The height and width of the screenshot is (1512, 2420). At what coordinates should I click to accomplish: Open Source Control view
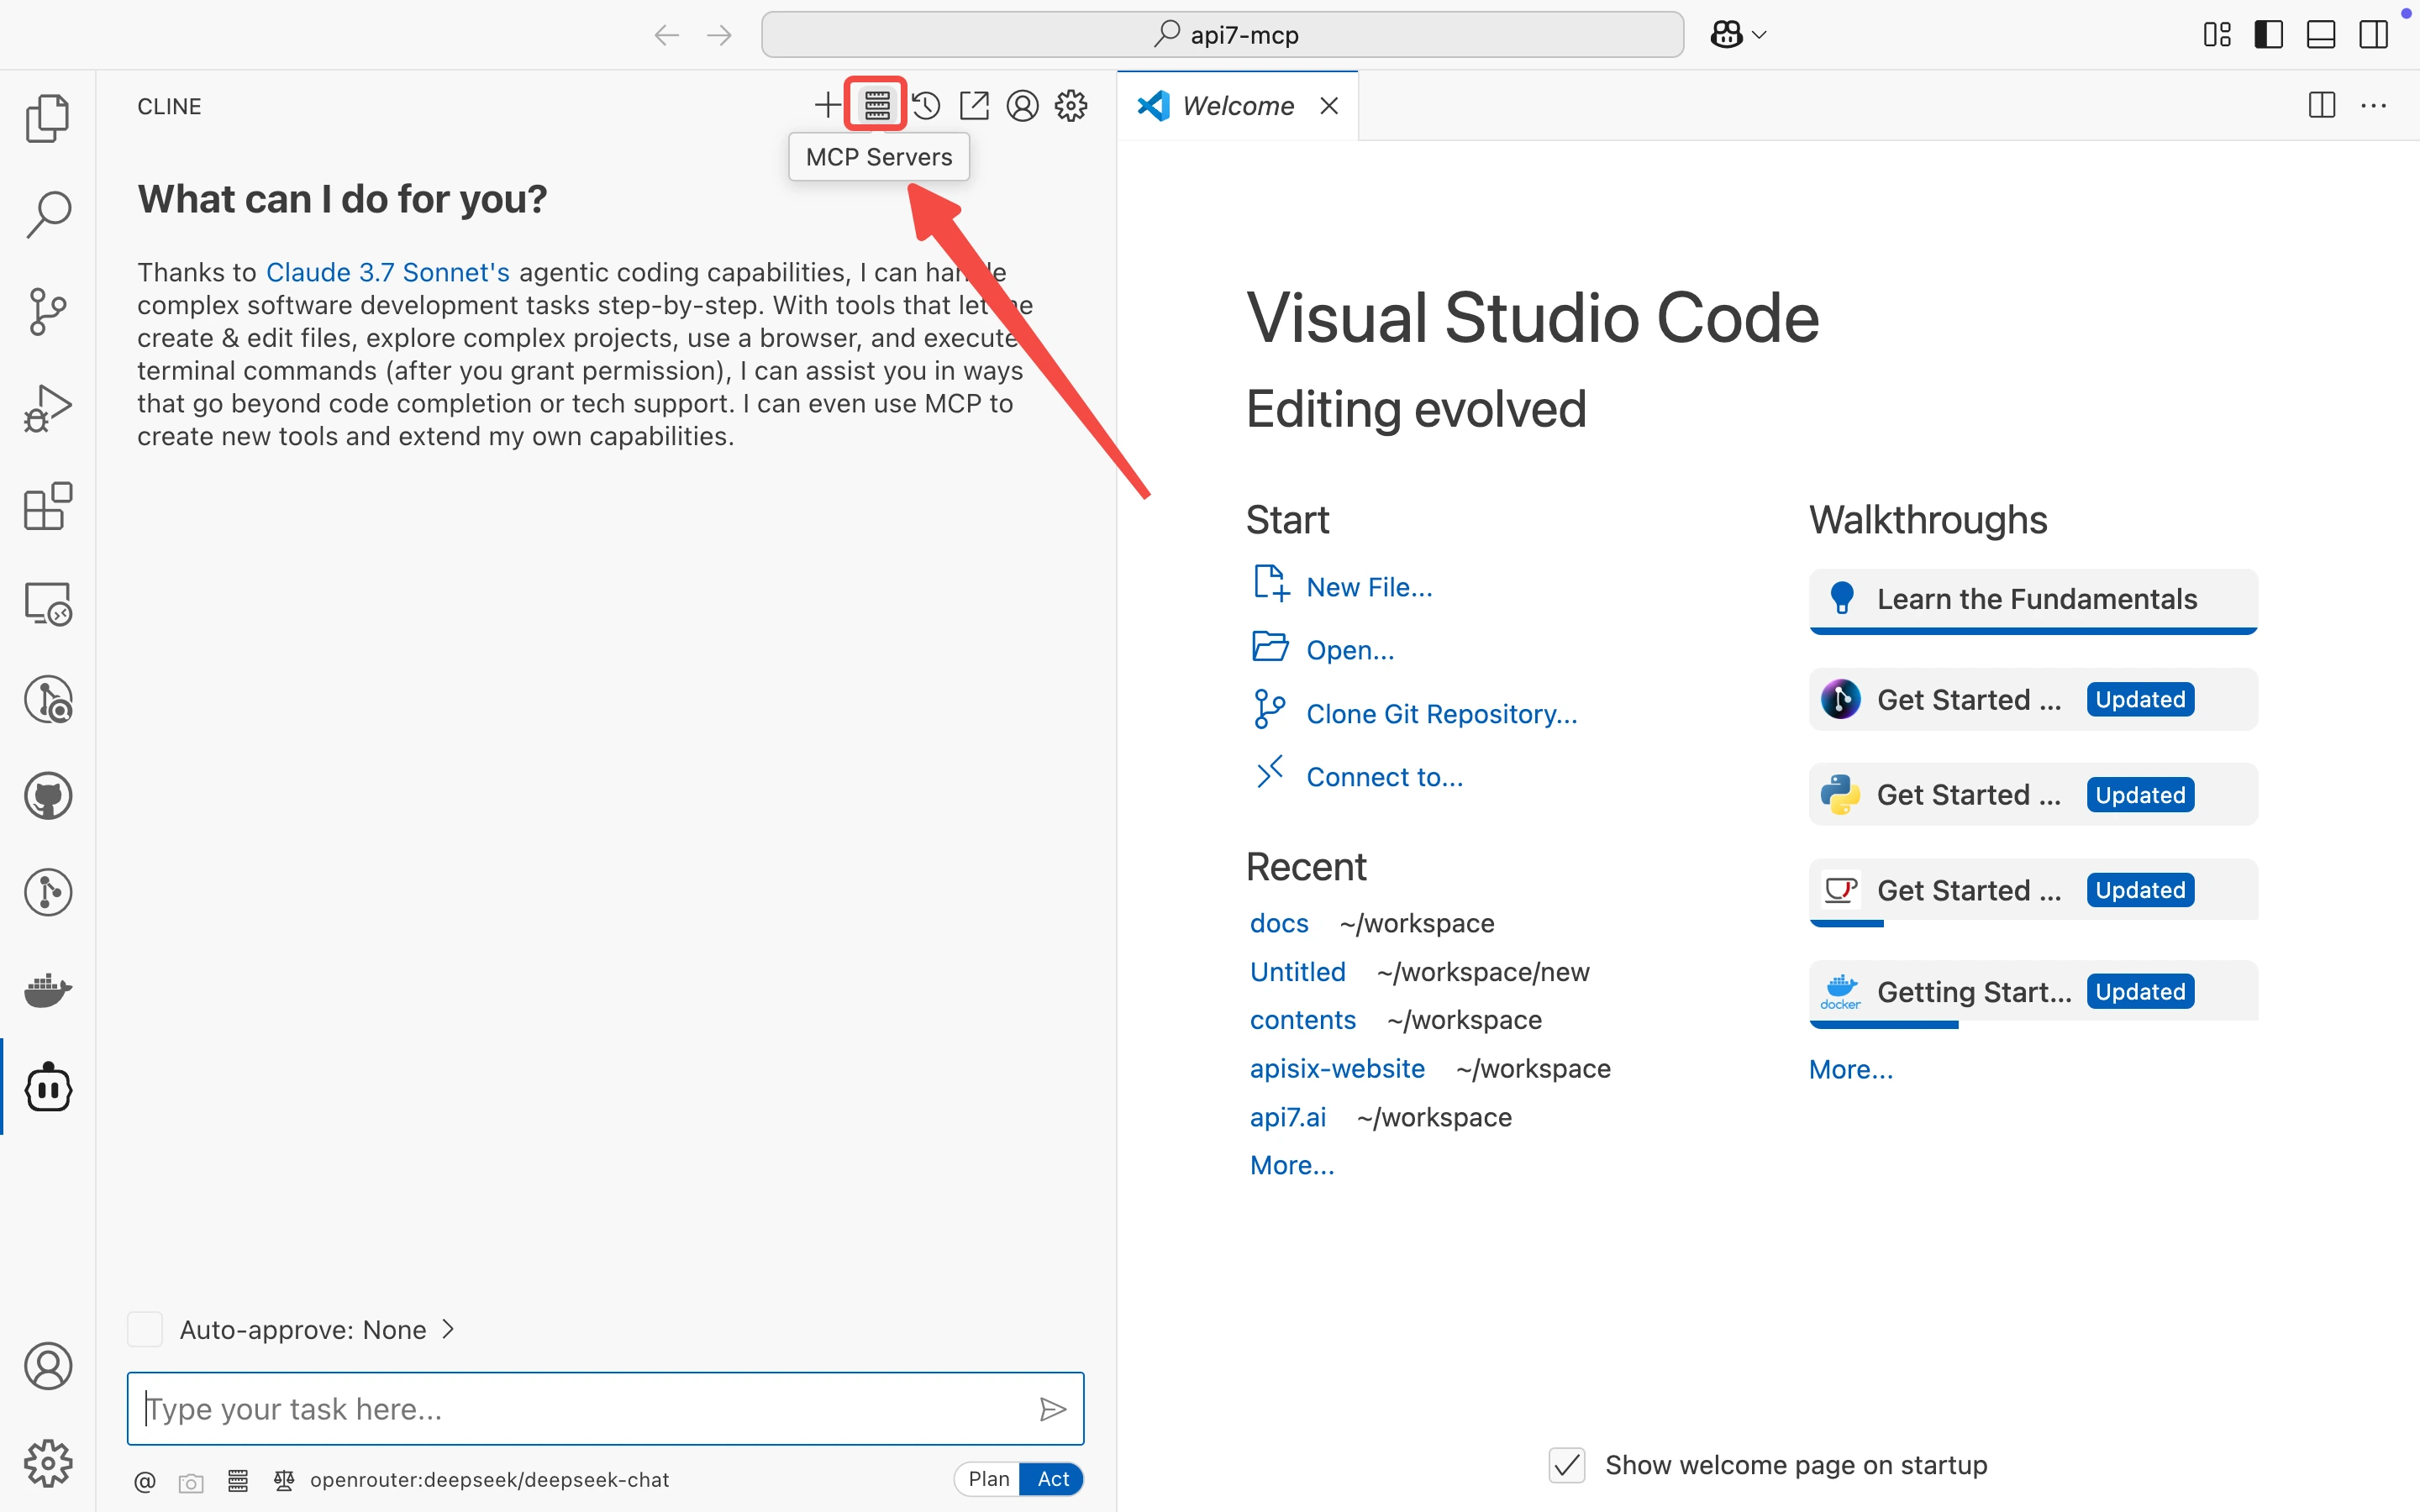pyautogui.click(x=48, y=312)
